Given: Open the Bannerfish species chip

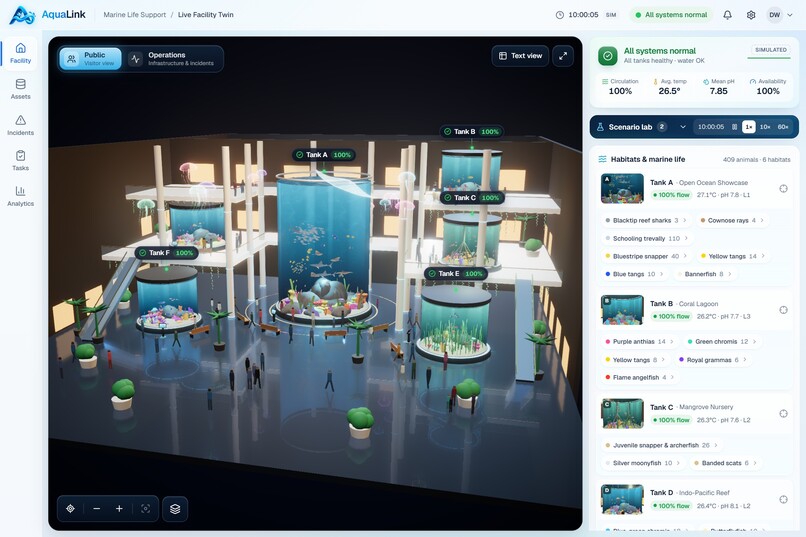Looking at the screenshot, I should (706, 274).
